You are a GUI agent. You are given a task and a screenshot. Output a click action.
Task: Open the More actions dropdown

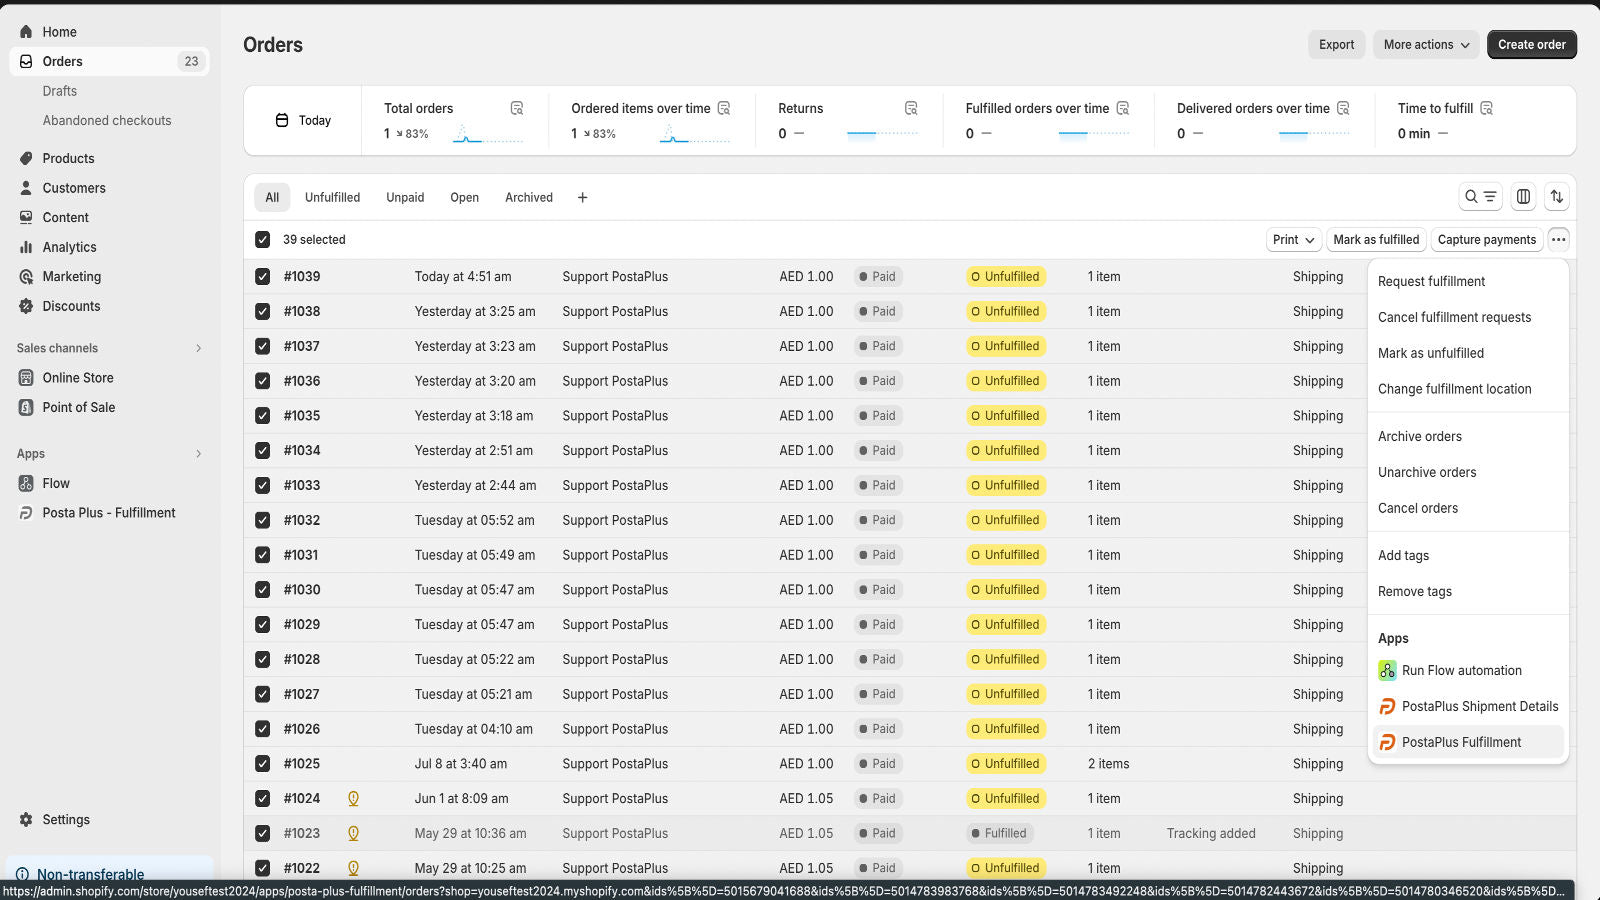(1425, 44)
